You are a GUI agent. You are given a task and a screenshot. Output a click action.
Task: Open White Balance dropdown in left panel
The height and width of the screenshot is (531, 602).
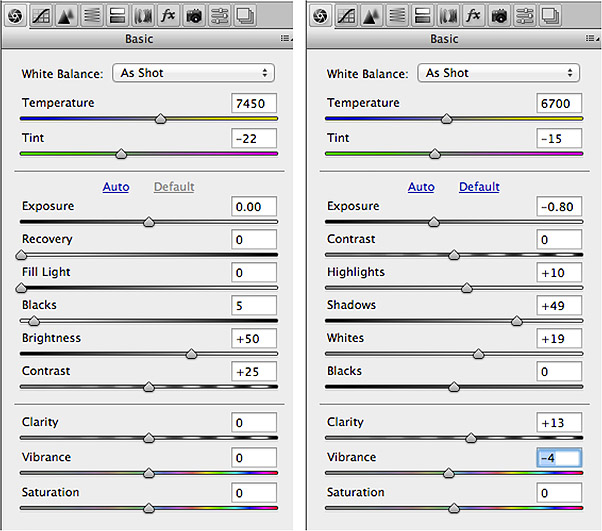[x=194, y=73]
